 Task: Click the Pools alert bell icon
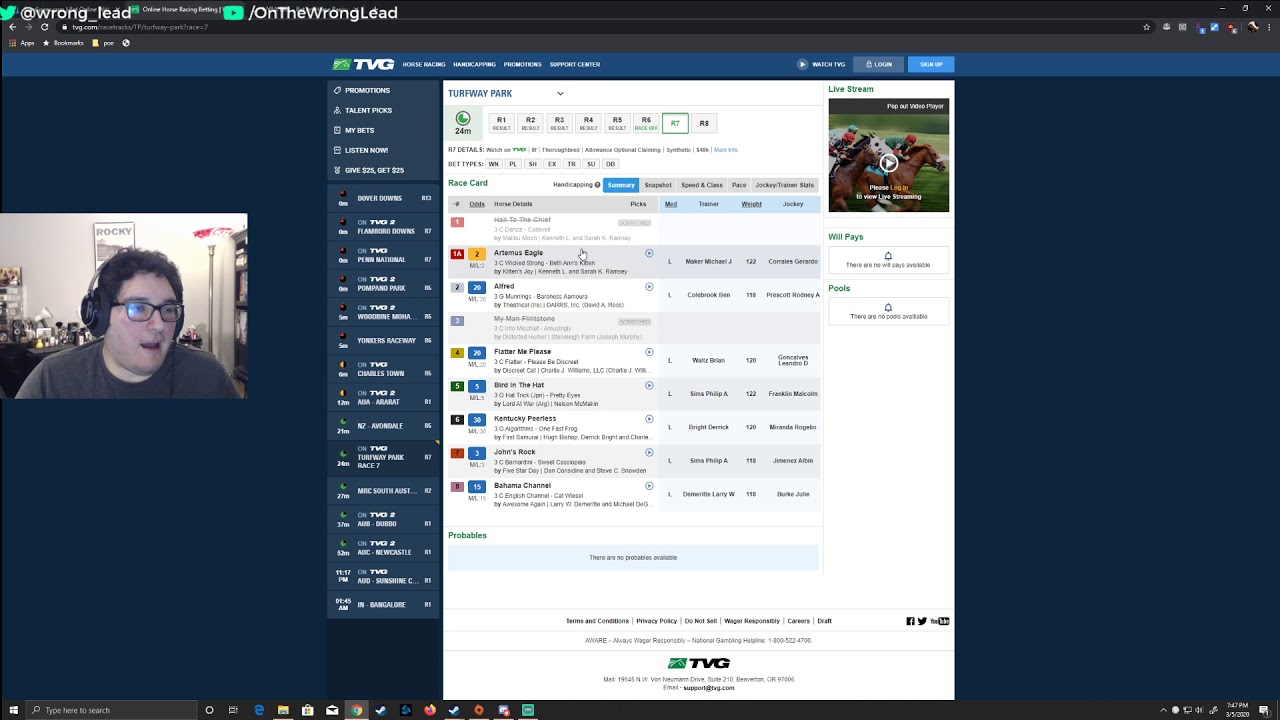pos(888,307)
